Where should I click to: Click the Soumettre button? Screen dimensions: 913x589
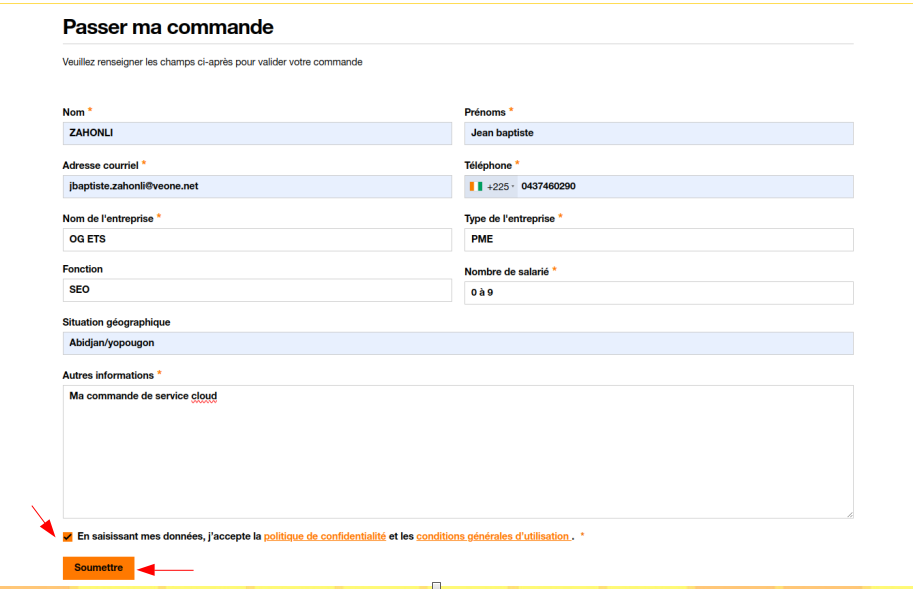(98, 568)
